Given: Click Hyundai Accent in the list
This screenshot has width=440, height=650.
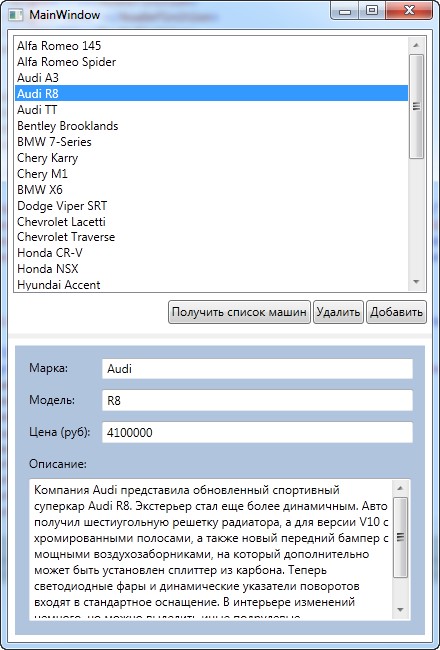Looking at the screenshot, I should (x=211, y=285).
